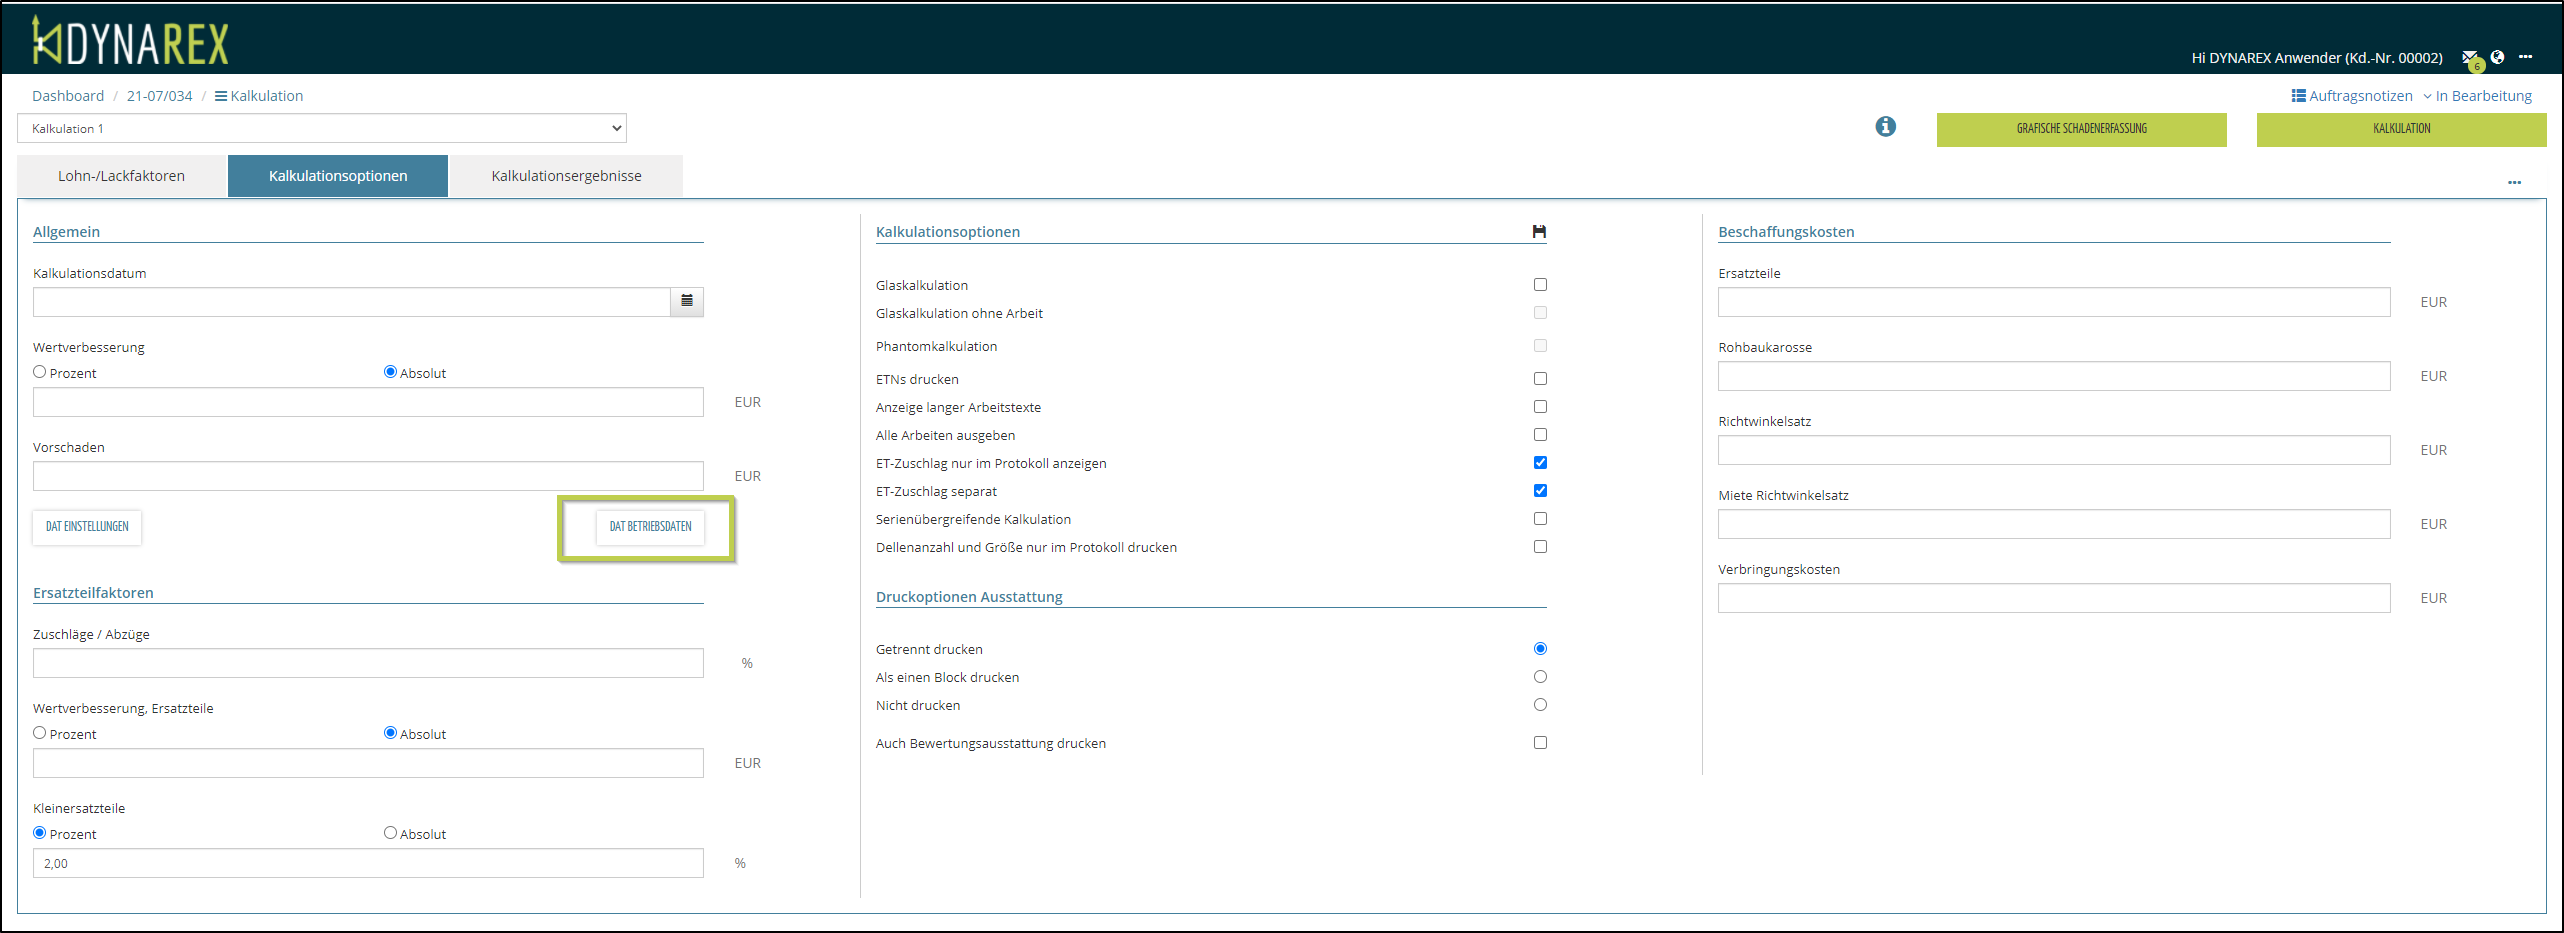
Task: Open the mail notifications icon
Action: pos(2469,58)
